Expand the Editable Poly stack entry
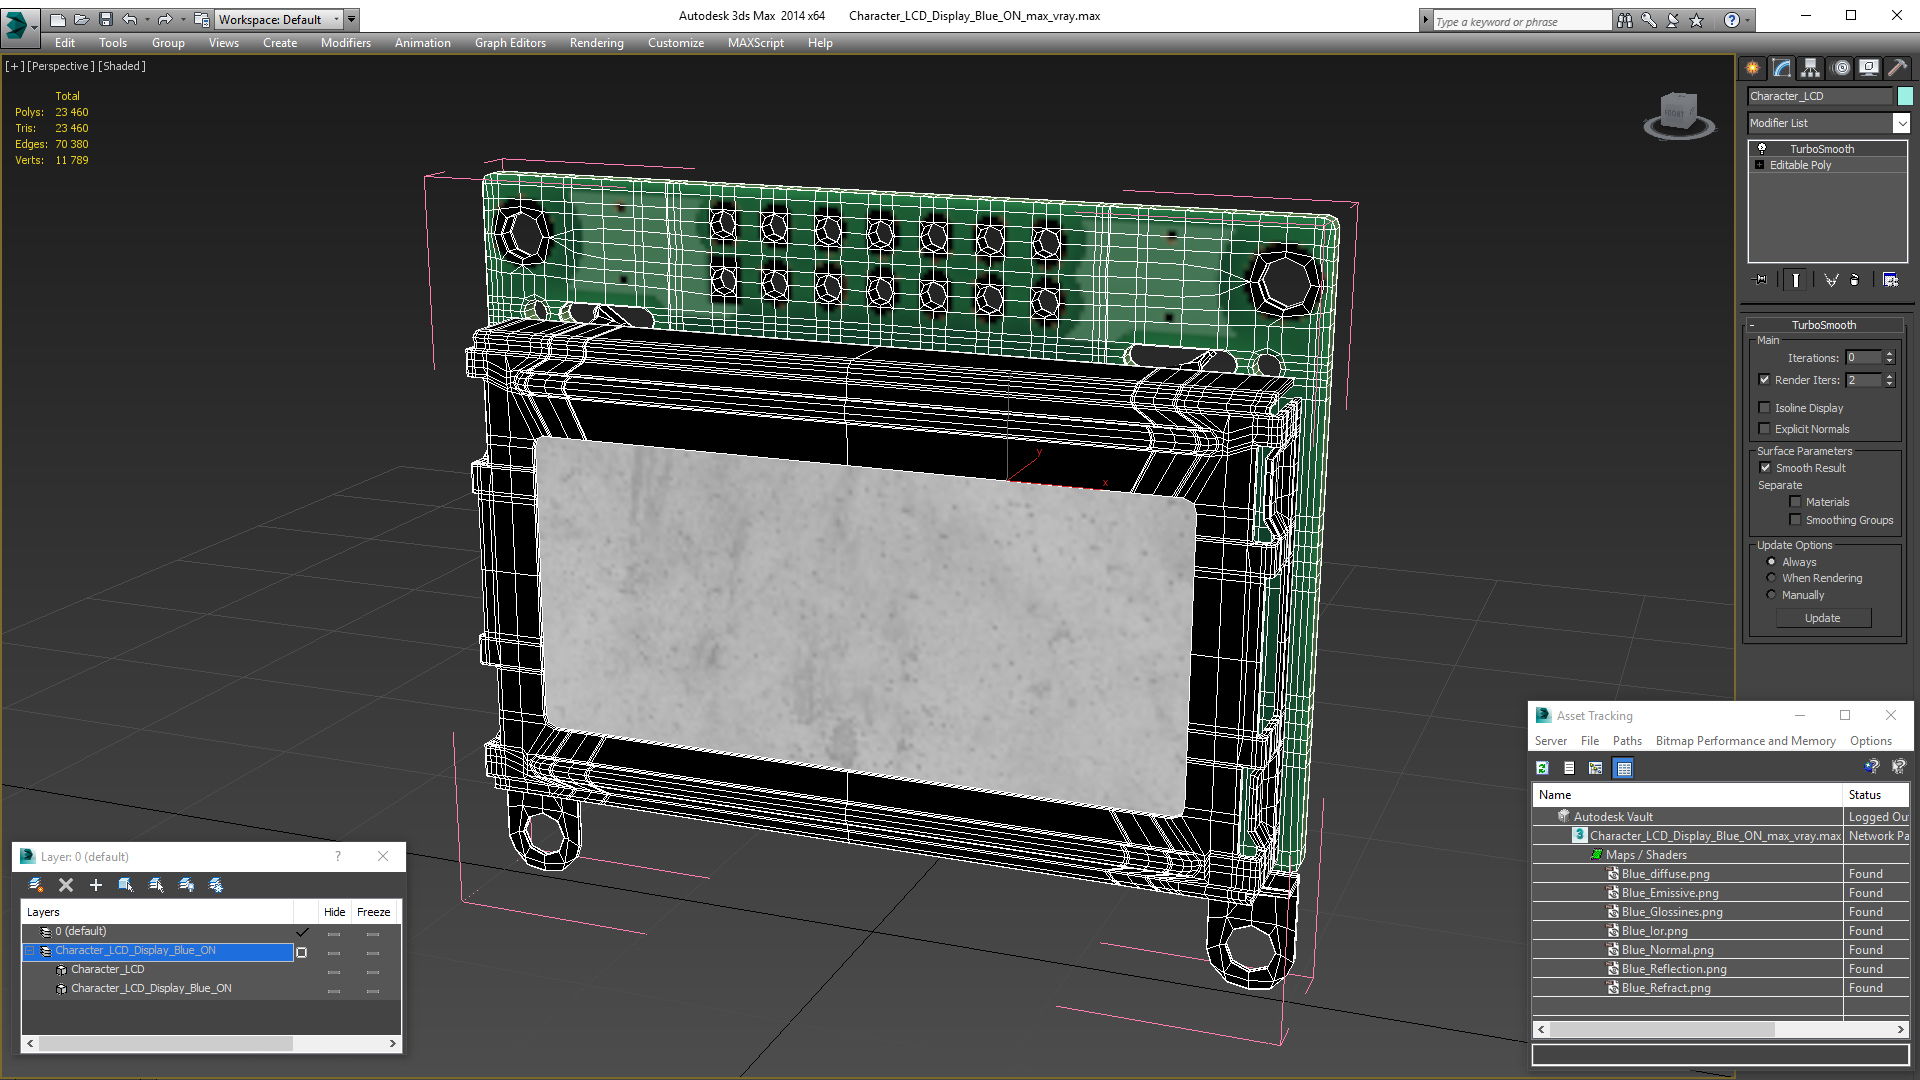 1760,165
